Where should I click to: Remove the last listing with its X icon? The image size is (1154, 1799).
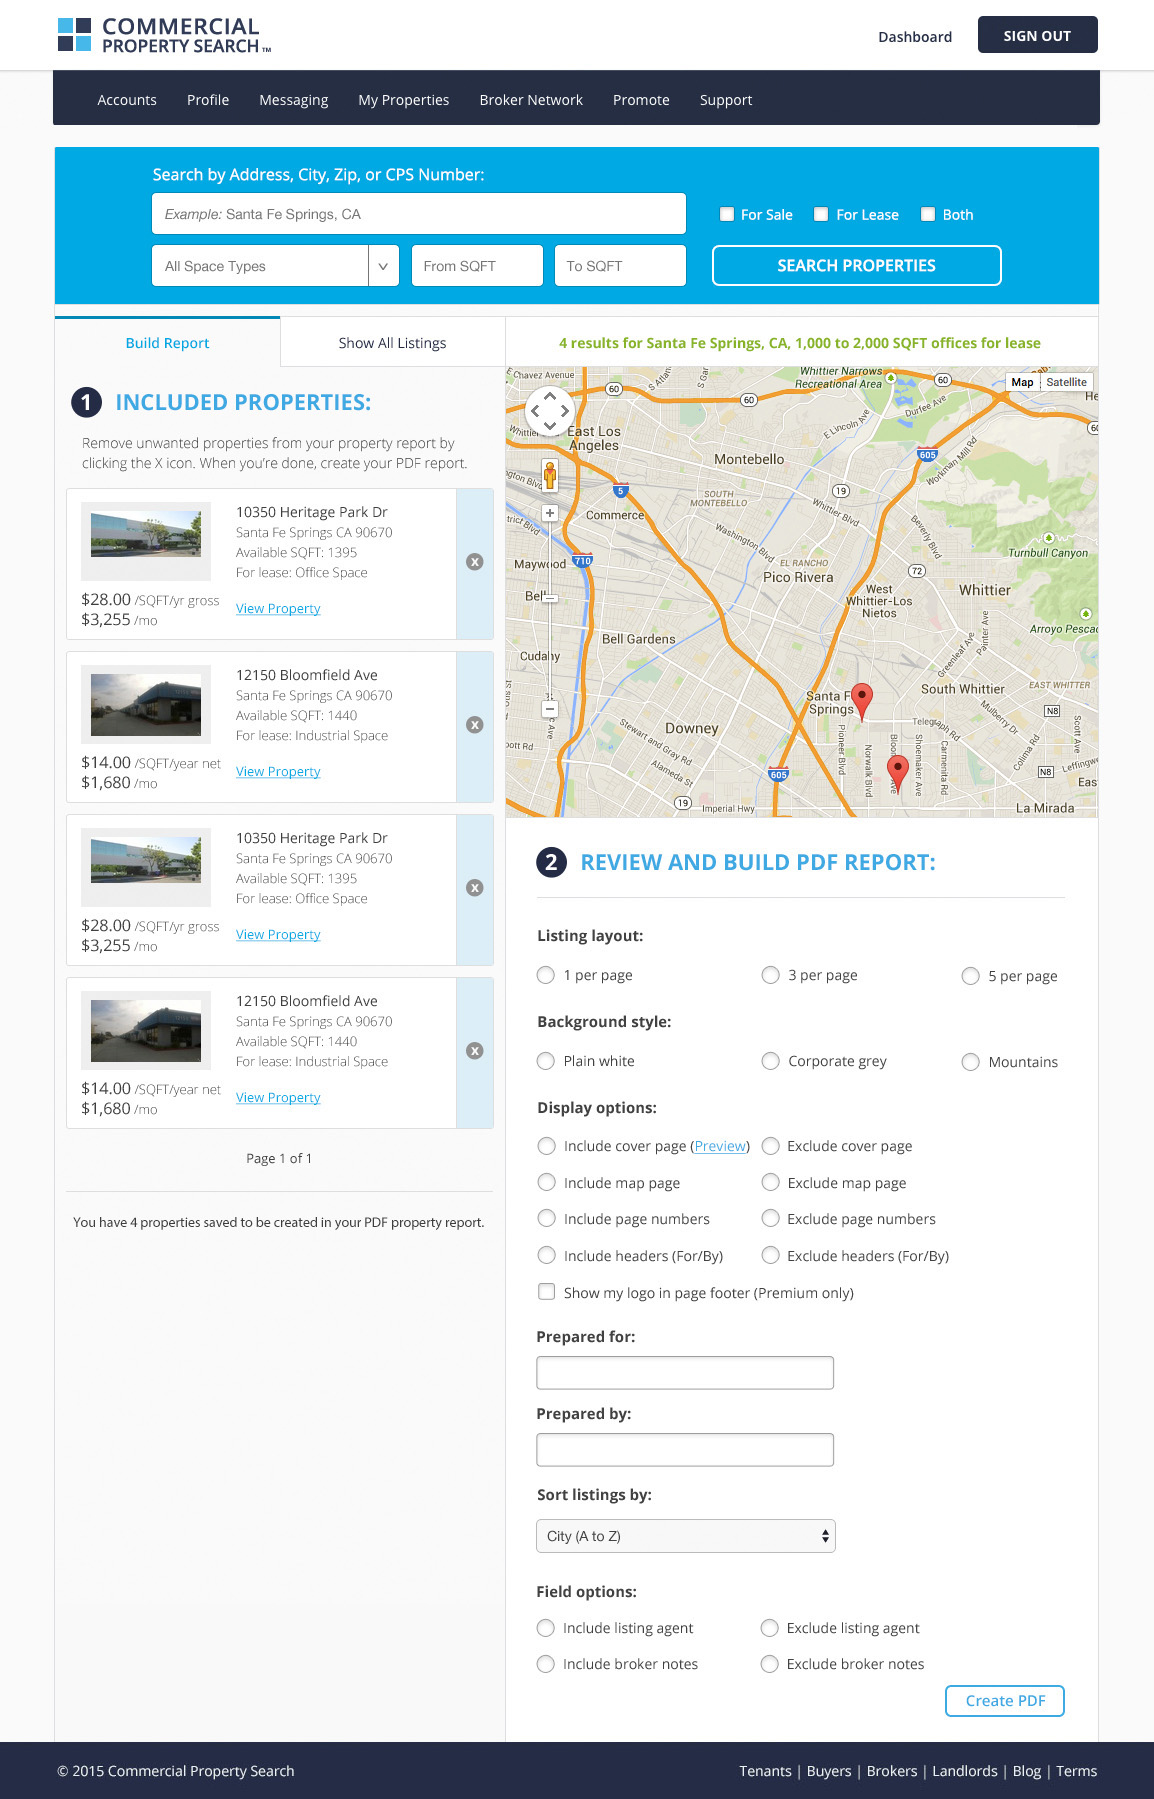pyautogui.click(x=475, y=1051)
